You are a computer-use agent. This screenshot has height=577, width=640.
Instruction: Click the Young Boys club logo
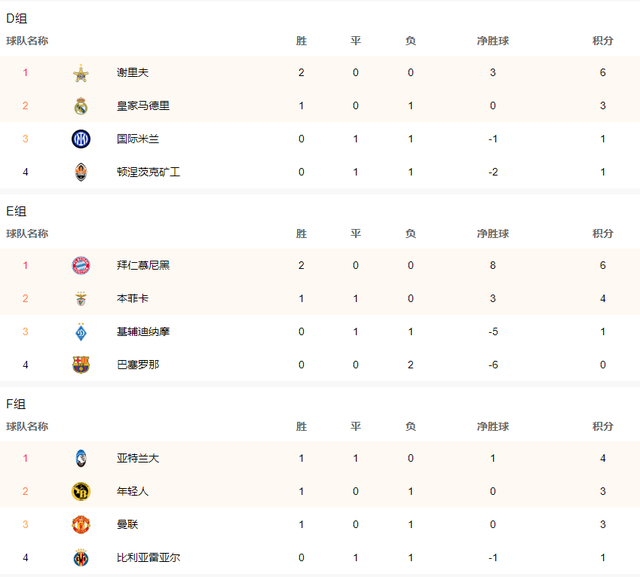coord(81,491)
